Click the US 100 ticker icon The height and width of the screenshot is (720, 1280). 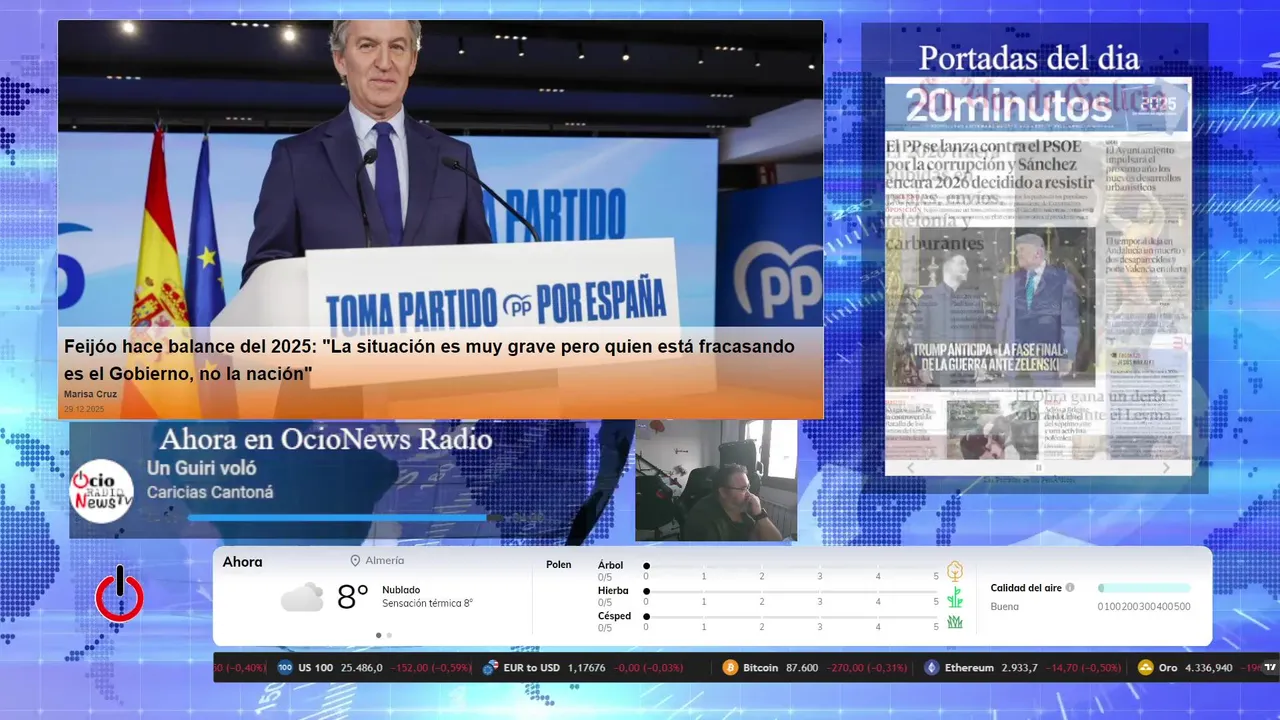pyautogui.click(x=285, y=668)
